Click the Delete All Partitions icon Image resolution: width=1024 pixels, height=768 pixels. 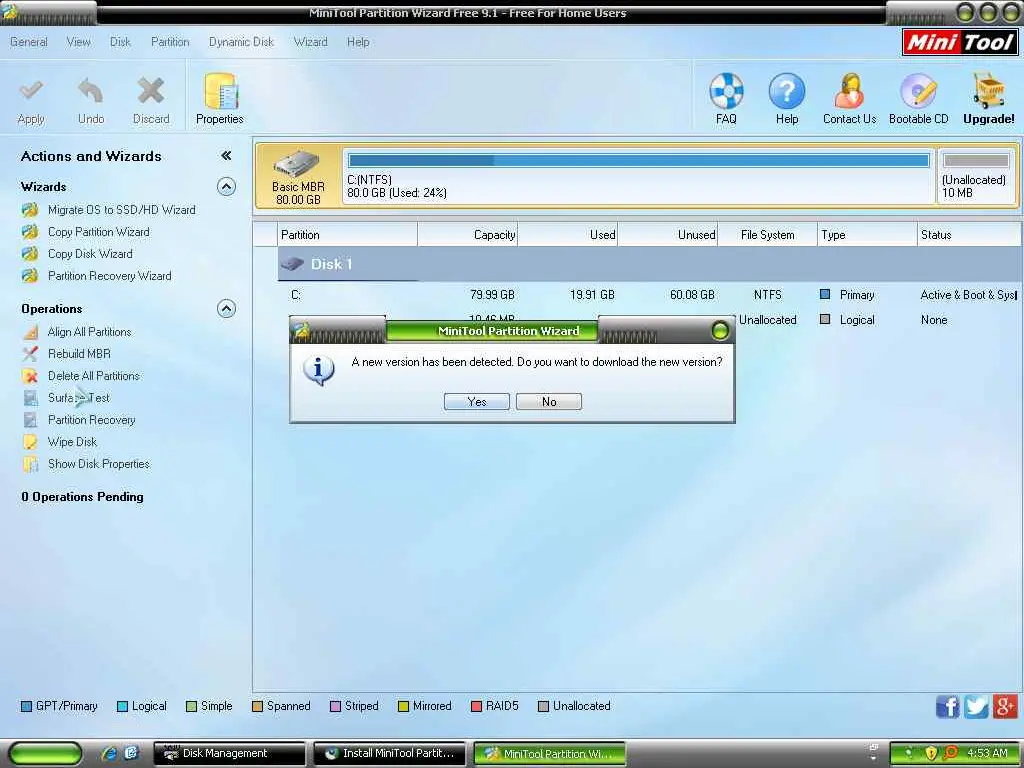point(30,376)
